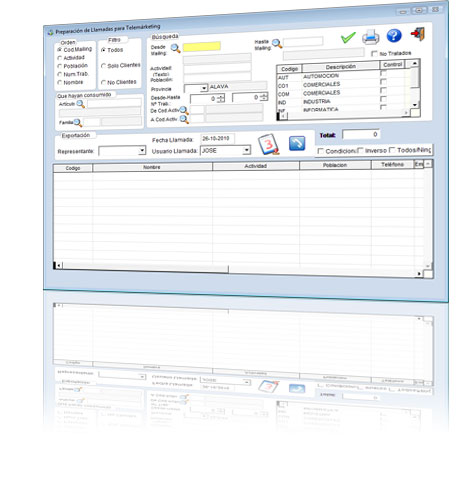Click the blue telephone call icon
Screen dimensions: 475x480
297,143
